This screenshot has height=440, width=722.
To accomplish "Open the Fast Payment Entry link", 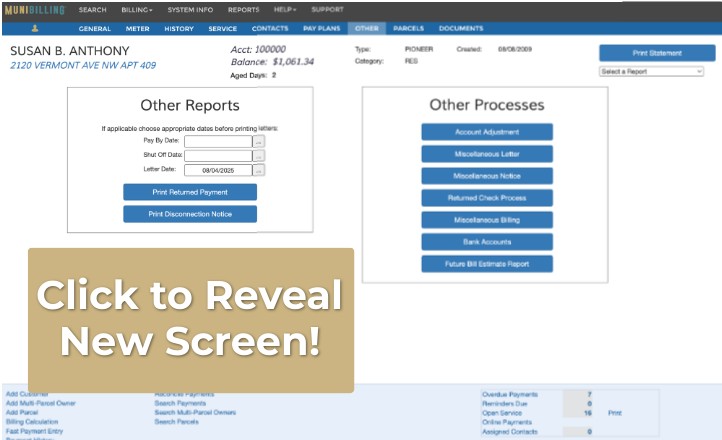I will tap(35, 431).
